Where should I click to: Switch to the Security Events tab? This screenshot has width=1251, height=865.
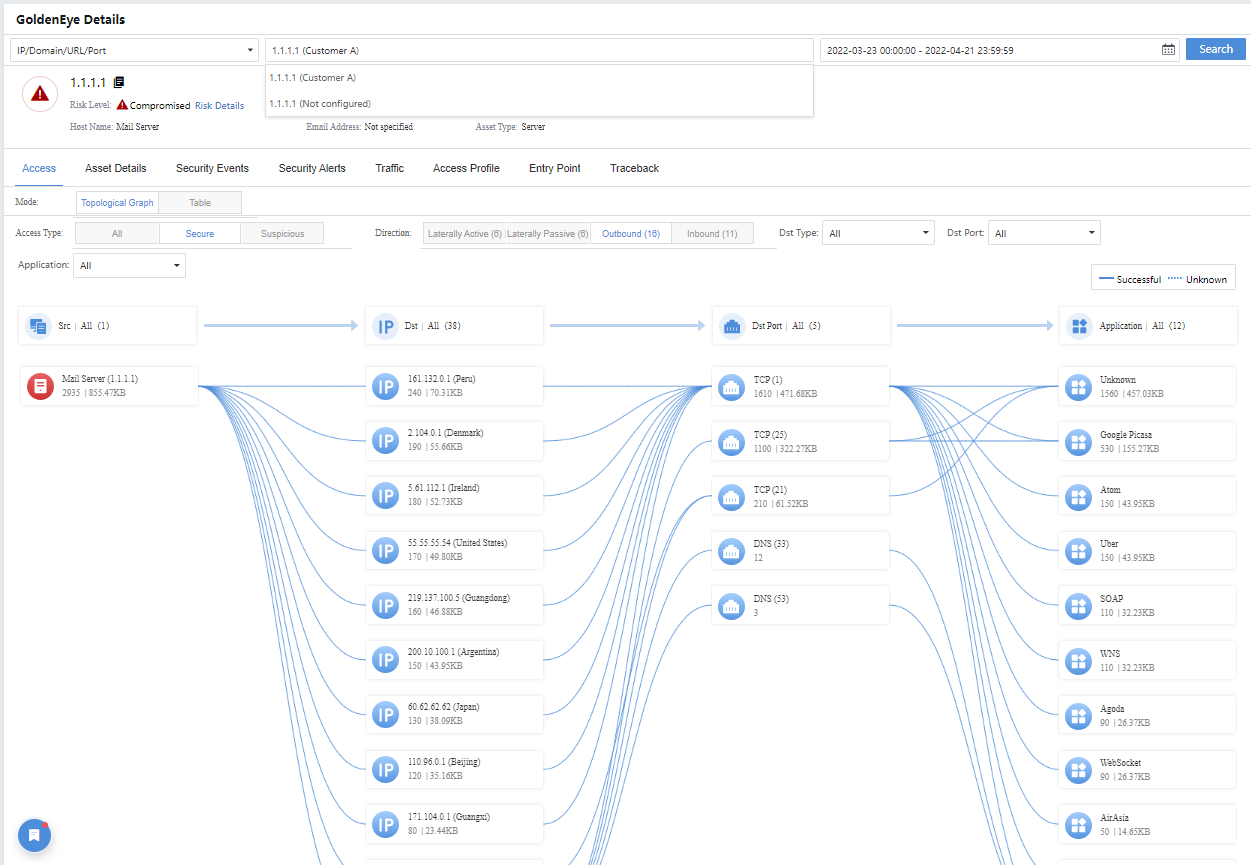click(212, 169)
